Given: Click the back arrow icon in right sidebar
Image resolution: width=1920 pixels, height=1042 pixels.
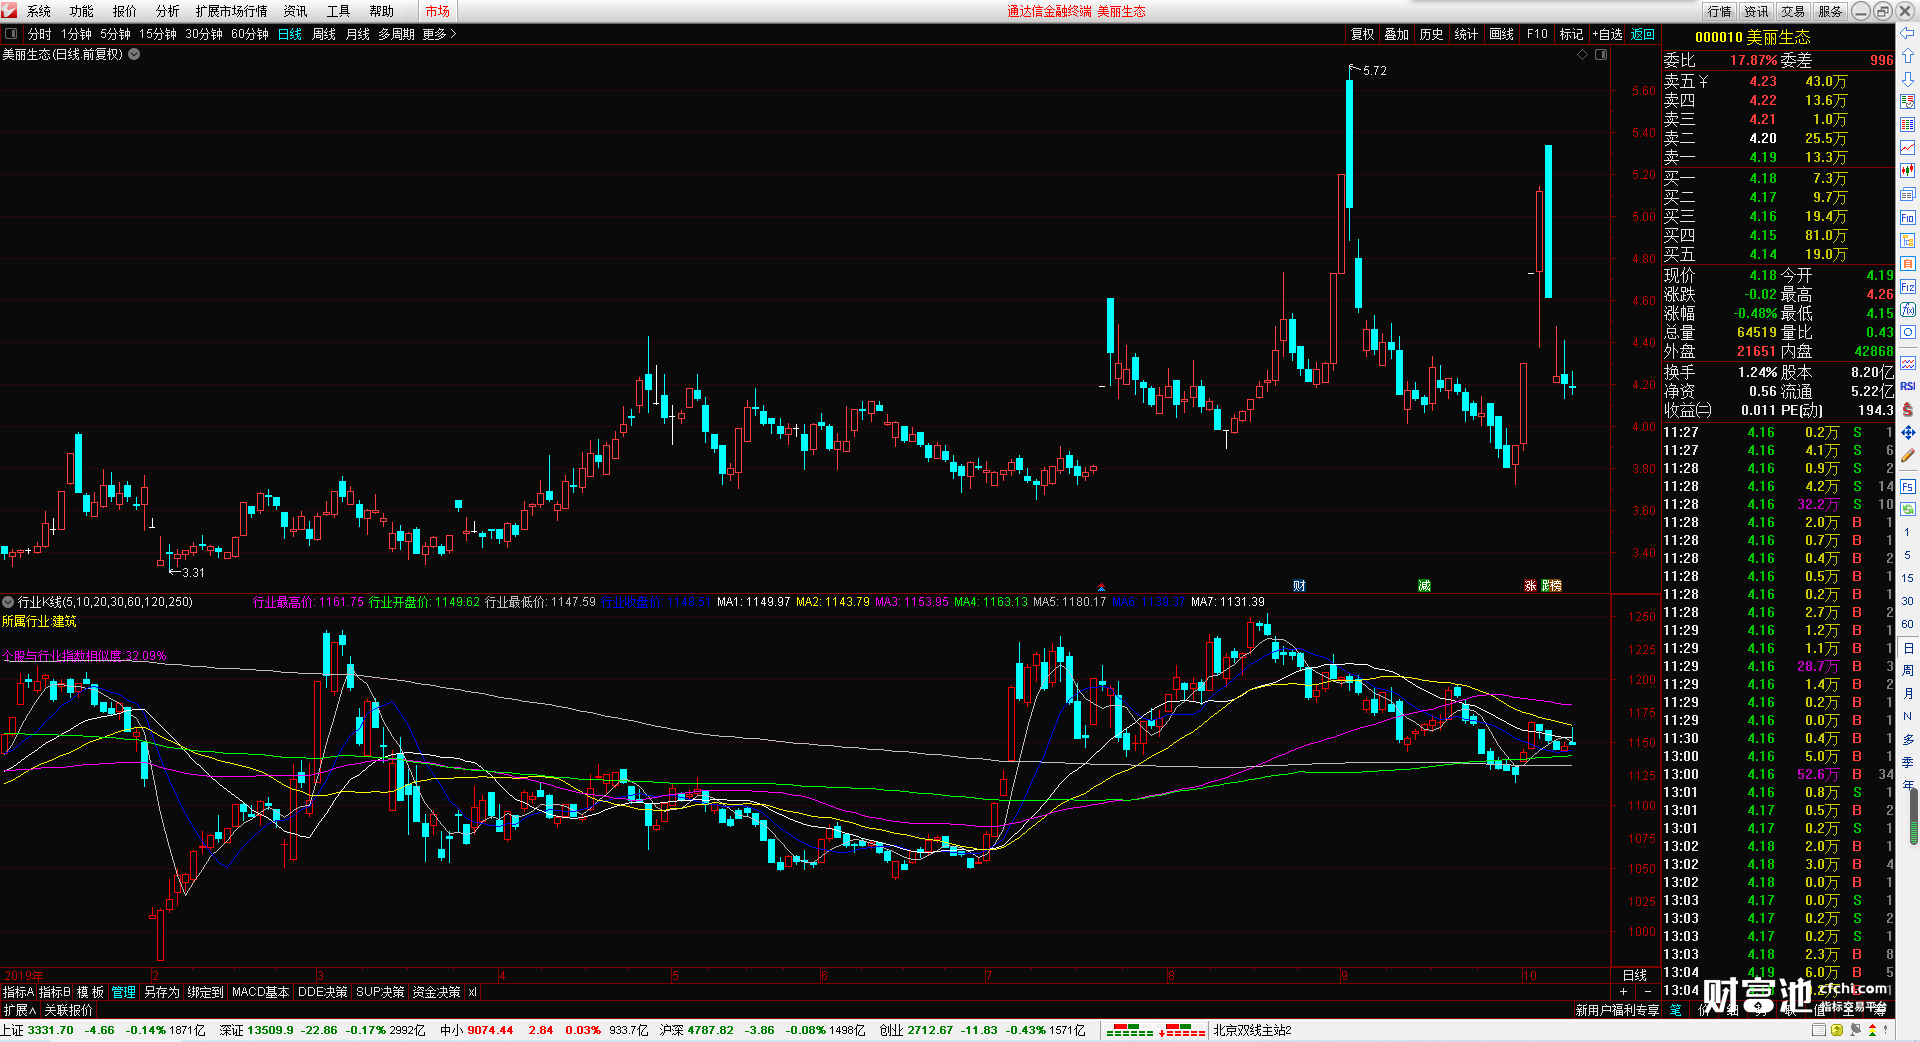Looking at the screenshot, I should [x=1908, y=33].
